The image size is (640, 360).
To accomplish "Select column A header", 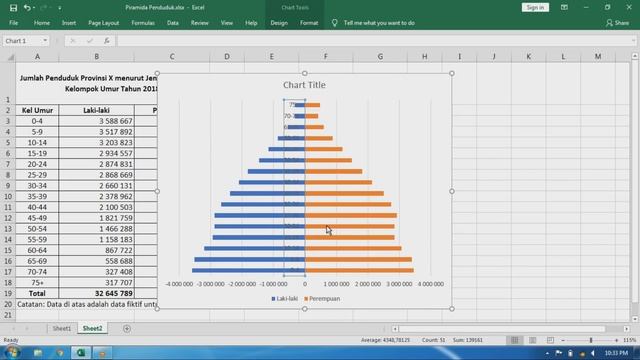I will 37,56.
